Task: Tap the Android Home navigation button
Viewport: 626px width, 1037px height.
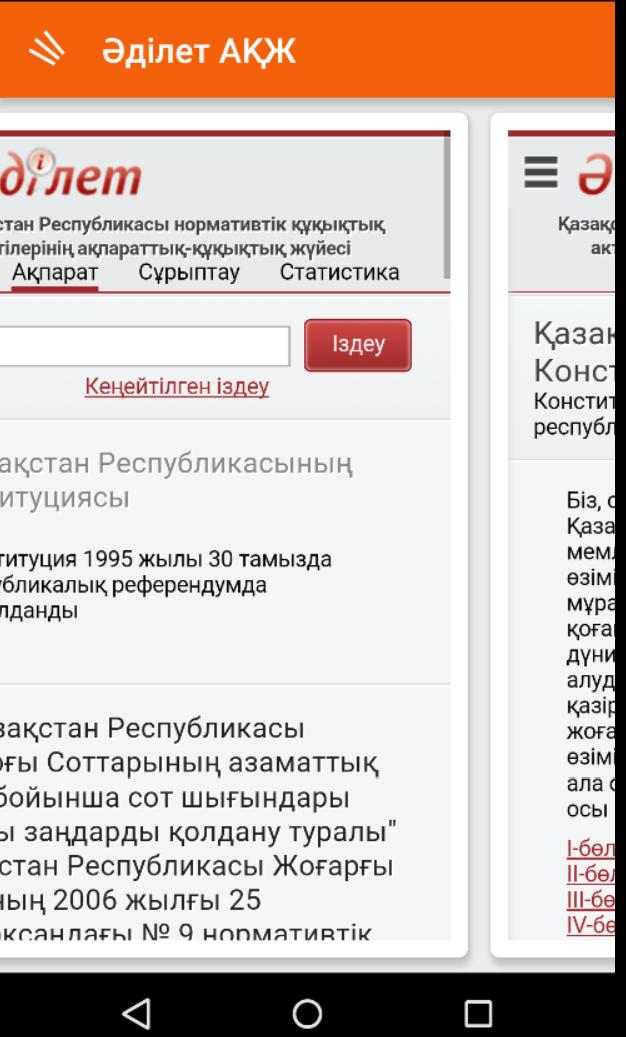Action: click(307, 1013)
